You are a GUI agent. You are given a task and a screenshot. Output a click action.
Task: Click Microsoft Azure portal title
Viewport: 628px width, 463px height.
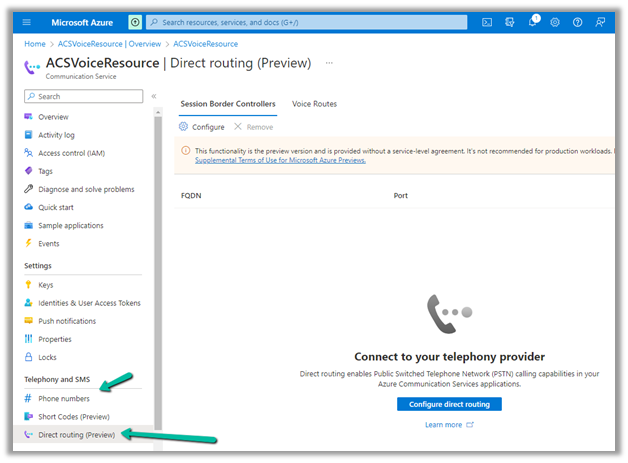point(82,22)
